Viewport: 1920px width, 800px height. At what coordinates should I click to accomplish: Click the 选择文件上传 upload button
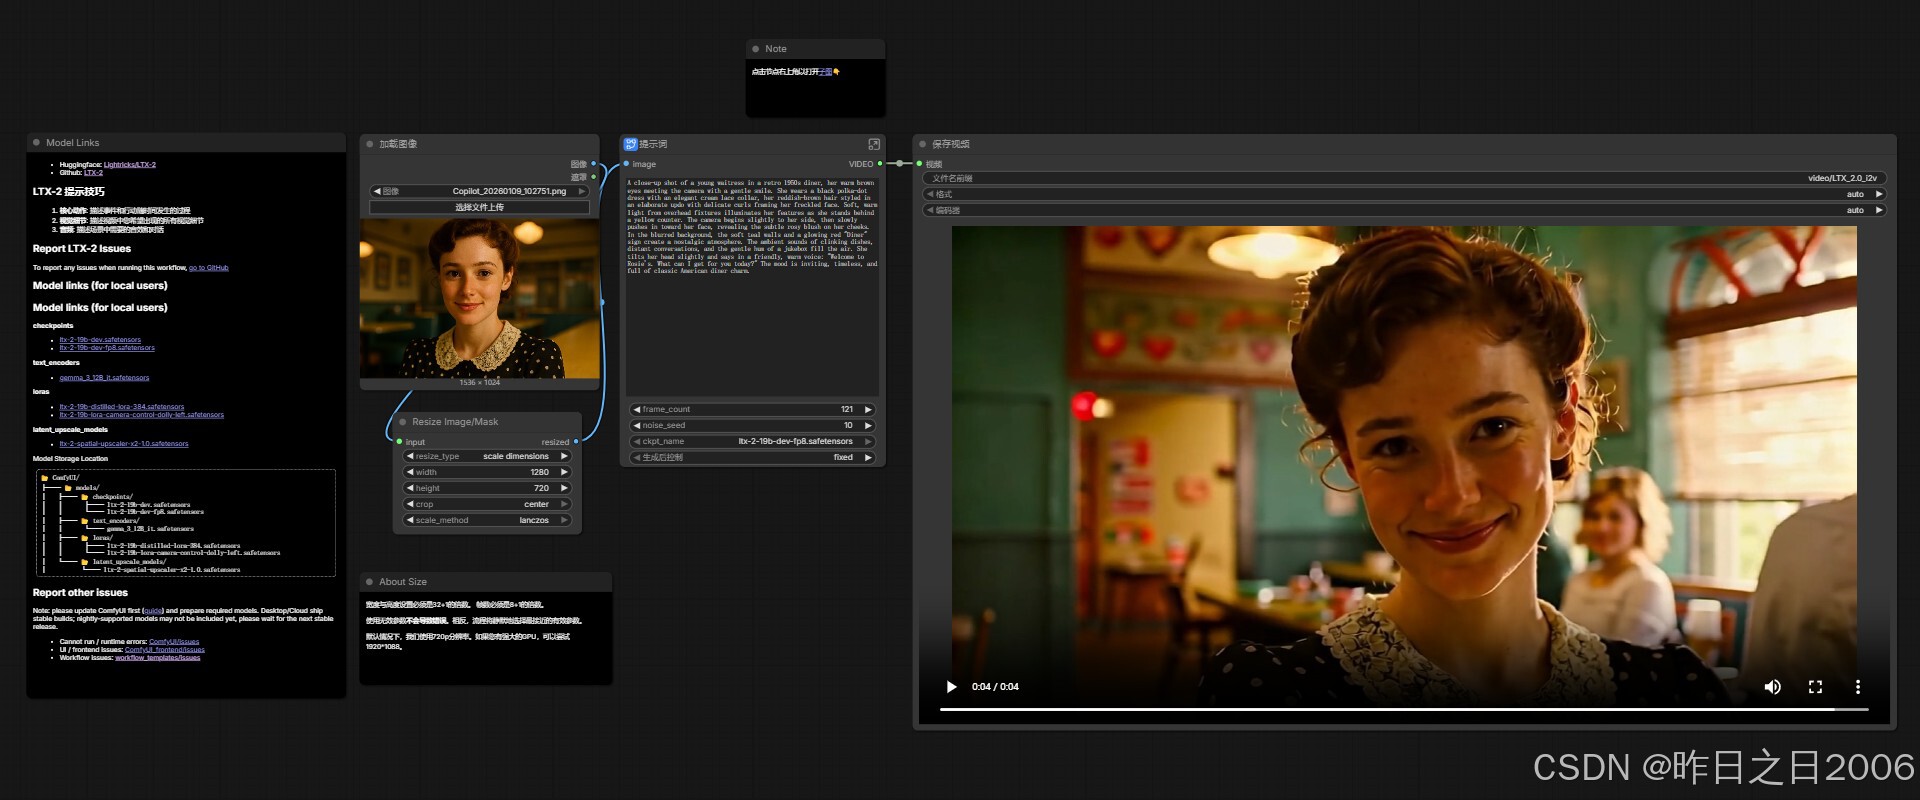pos(479,207)
